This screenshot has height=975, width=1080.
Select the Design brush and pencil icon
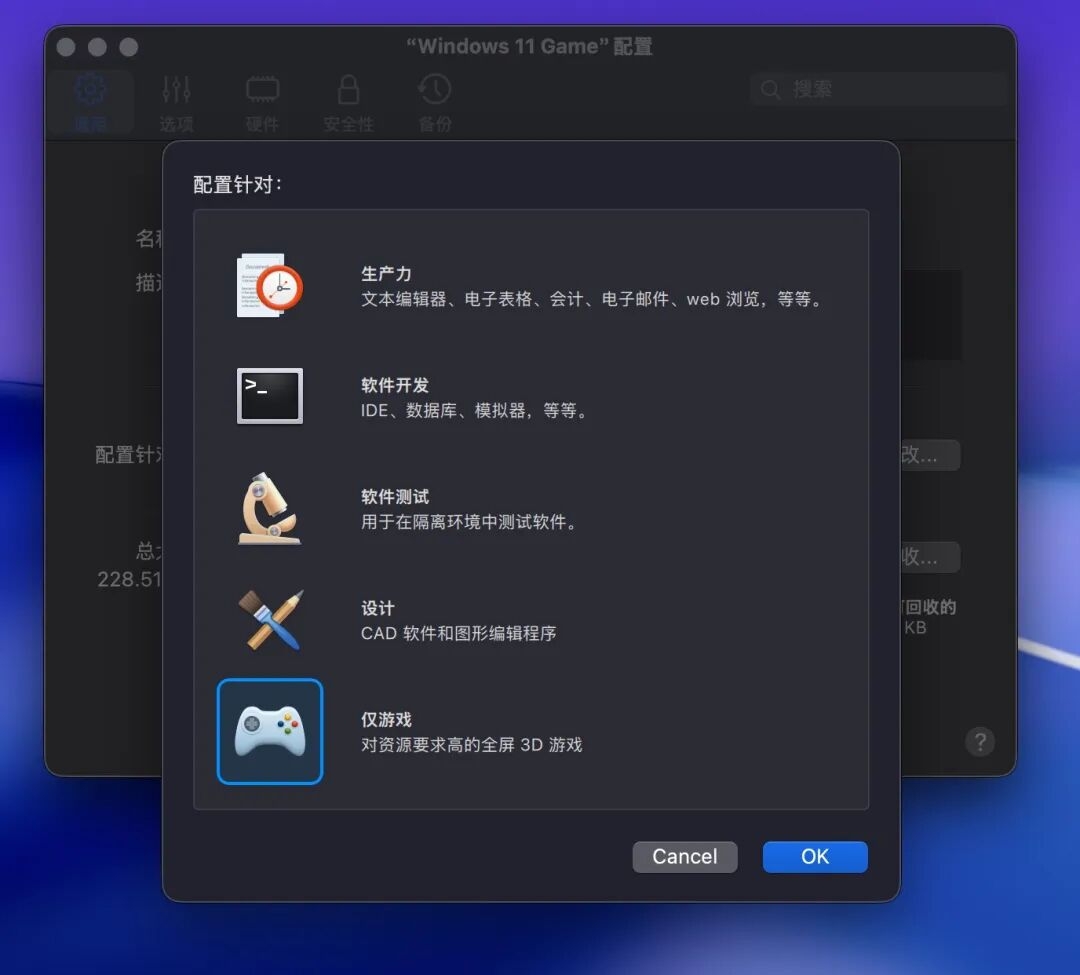pyautogui.click(x=269, y=620)
